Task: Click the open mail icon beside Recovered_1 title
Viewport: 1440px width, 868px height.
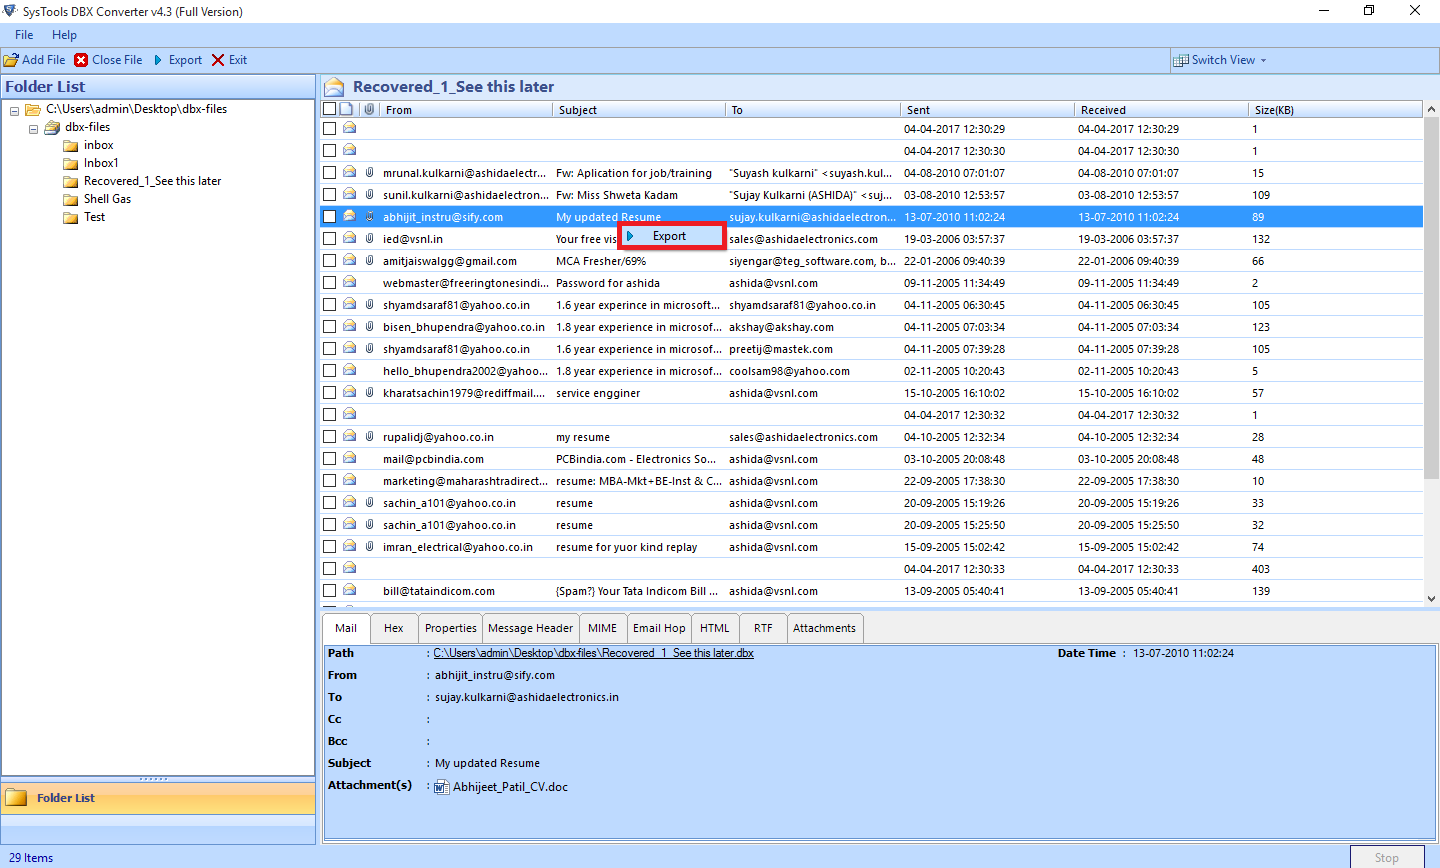Action: pyautogui.click(x=335, y=87)
